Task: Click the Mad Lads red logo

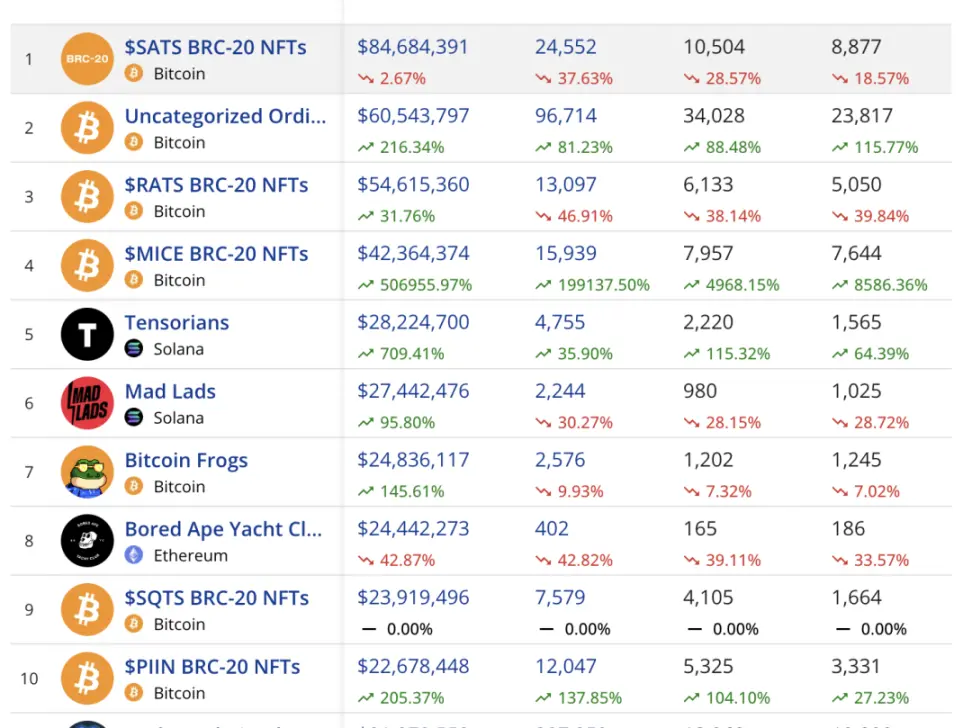Action: [87, 403]
